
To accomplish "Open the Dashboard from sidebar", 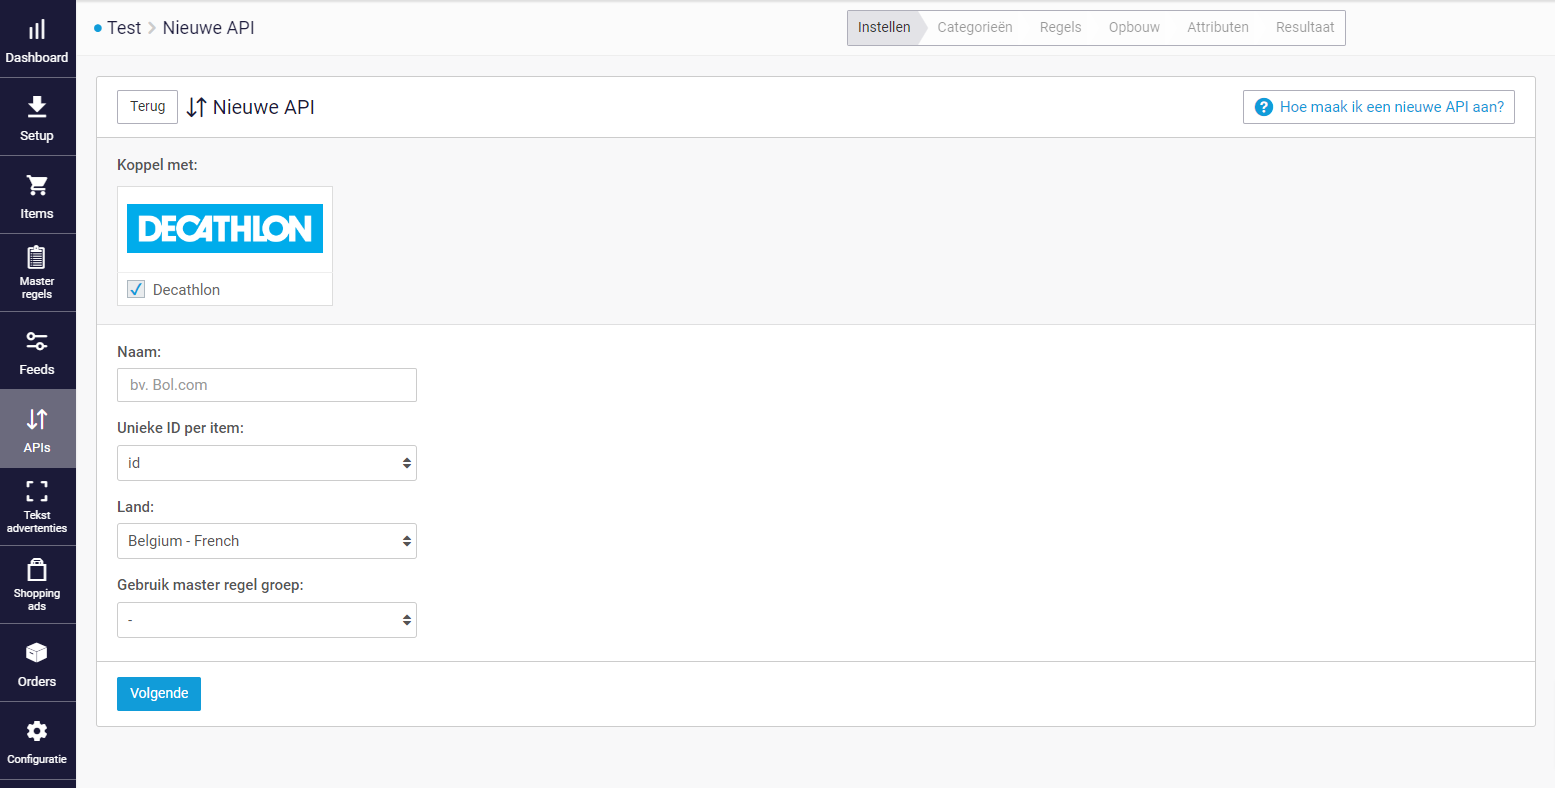I will (x=37, y=39).
